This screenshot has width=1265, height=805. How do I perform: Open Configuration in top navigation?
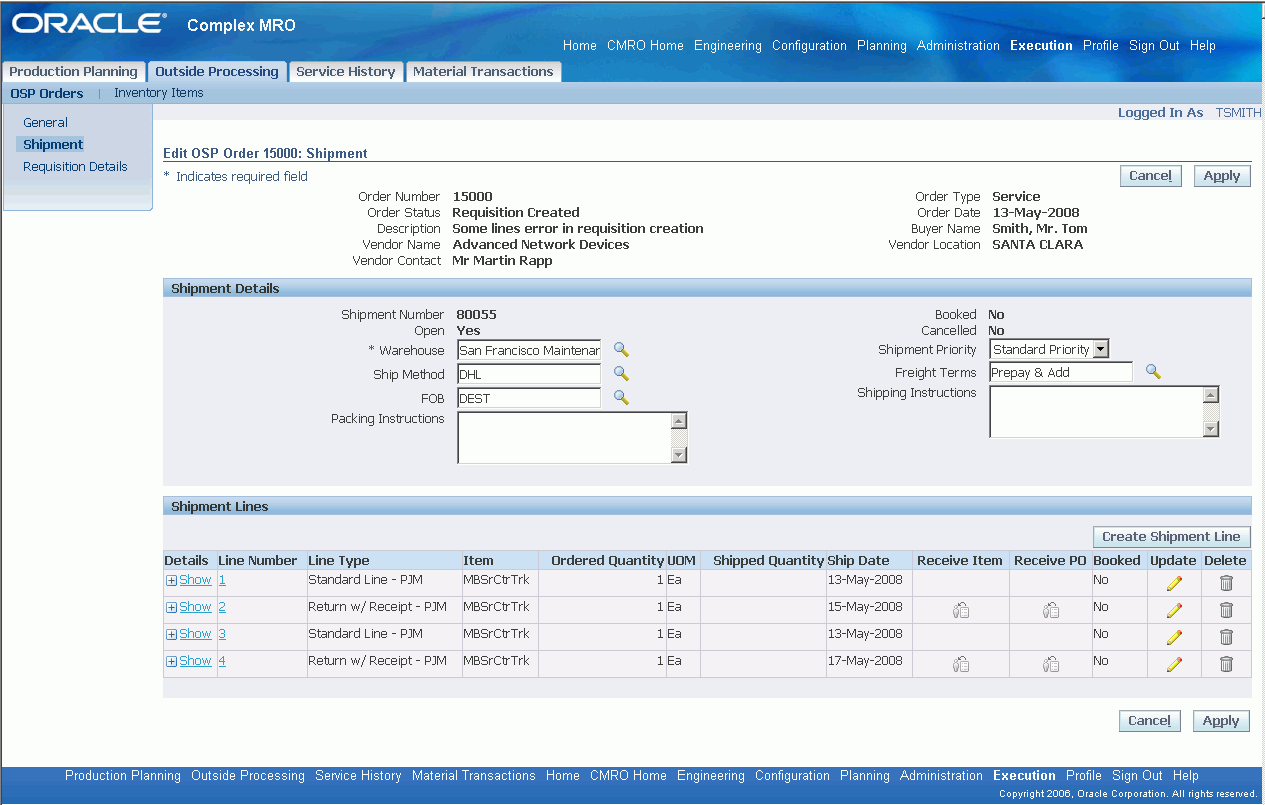tap(809, 46)
